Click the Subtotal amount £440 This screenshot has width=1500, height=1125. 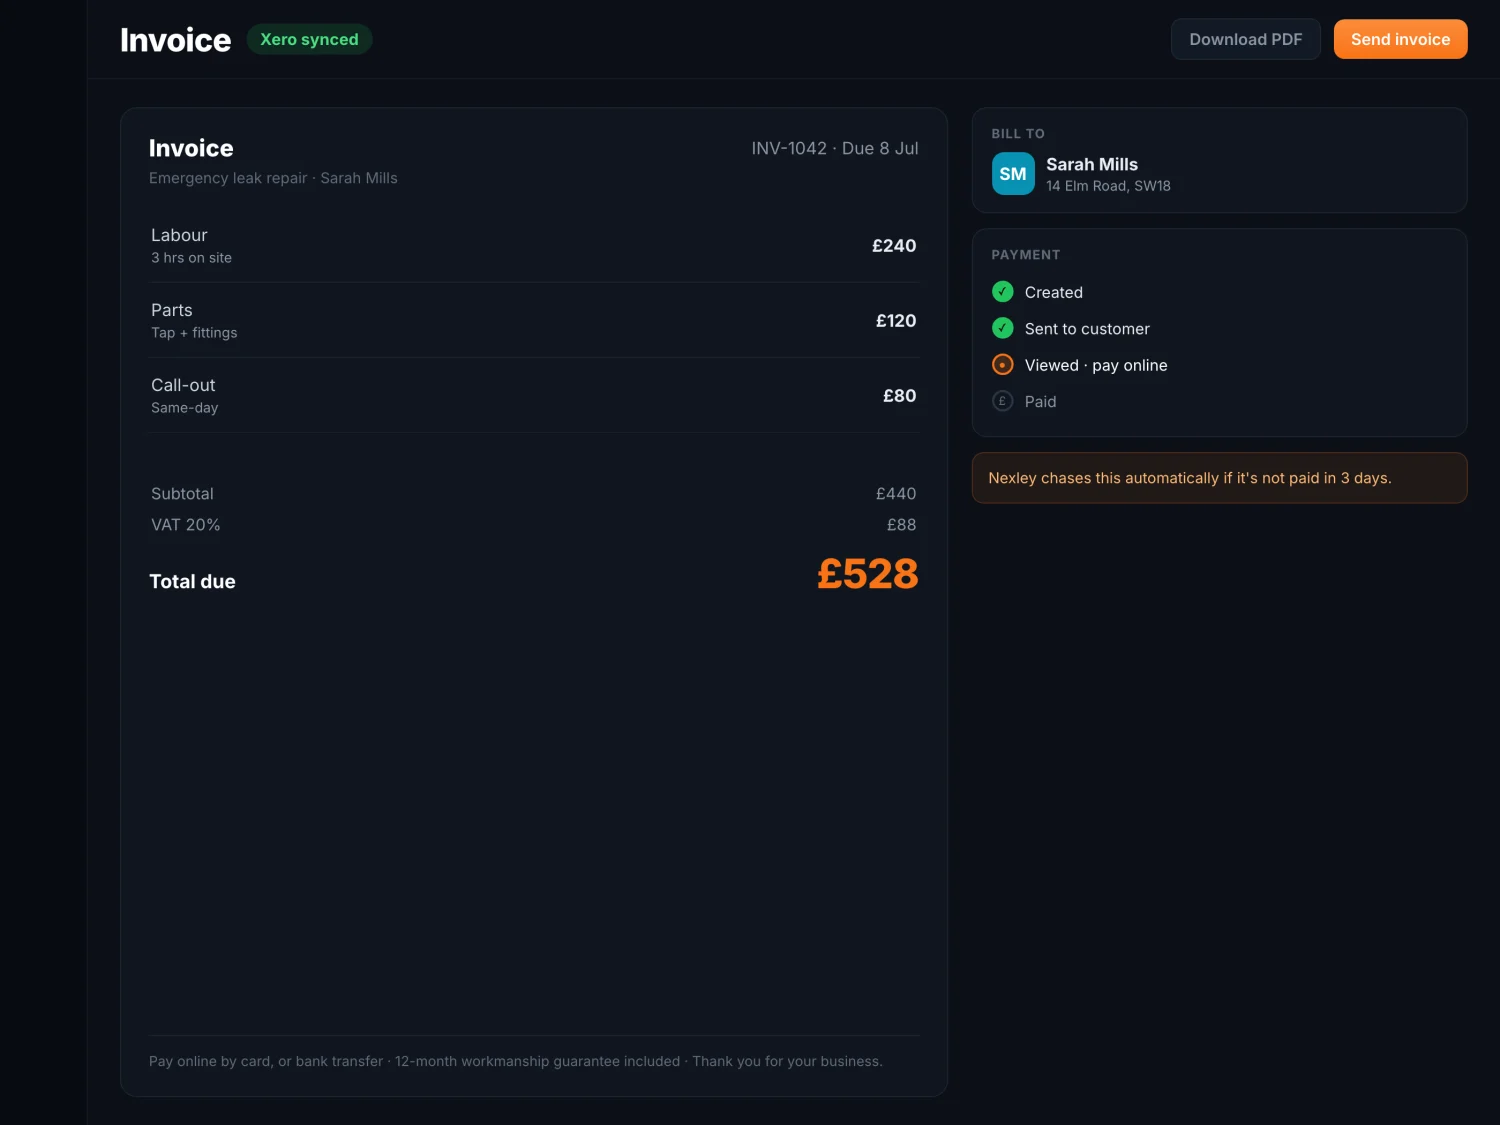(x=896, y=494)
